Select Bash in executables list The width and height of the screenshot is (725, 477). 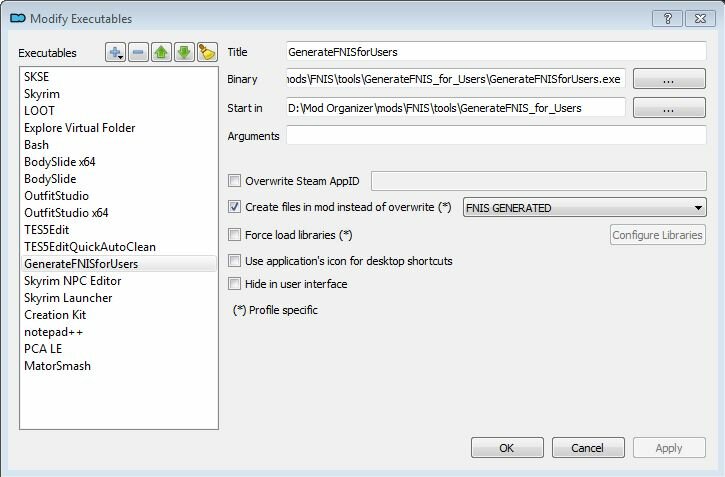pos(118,145)
